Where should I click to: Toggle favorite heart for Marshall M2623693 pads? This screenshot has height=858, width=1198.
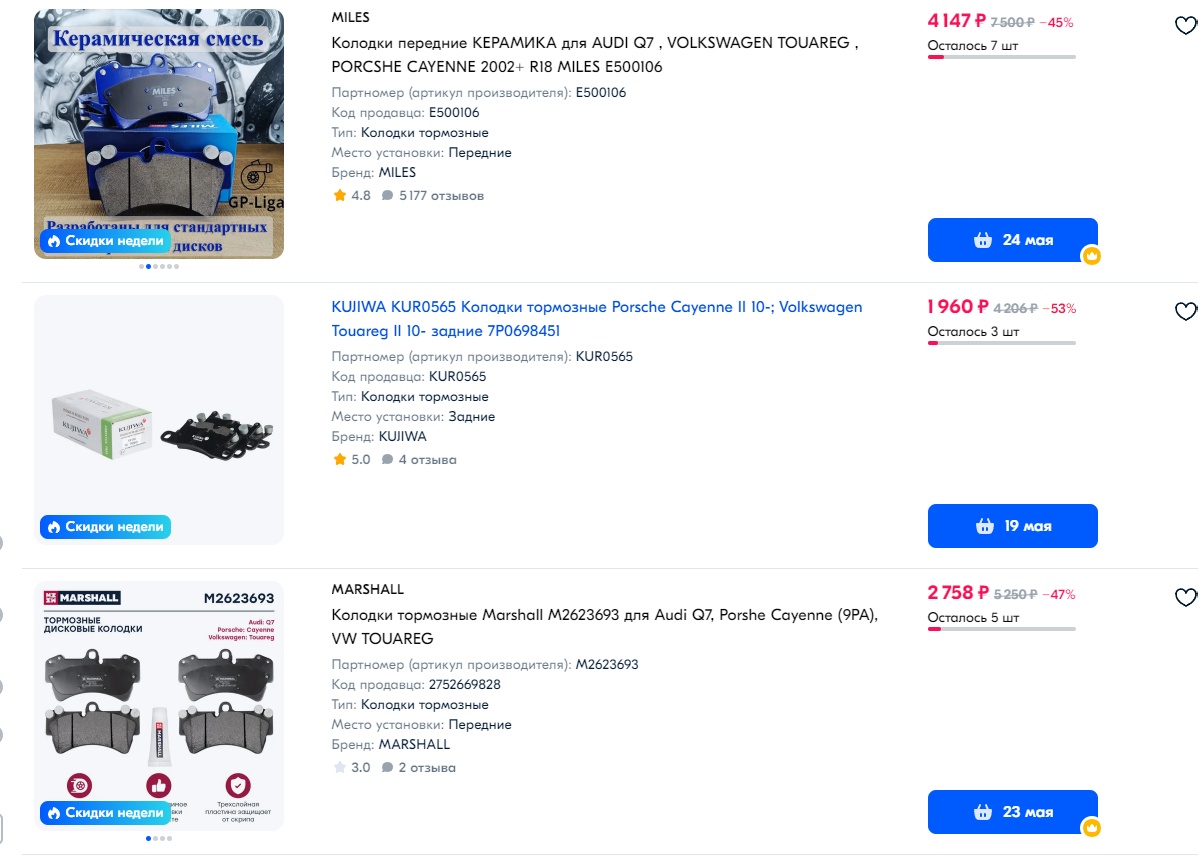tap(1186, 597)
